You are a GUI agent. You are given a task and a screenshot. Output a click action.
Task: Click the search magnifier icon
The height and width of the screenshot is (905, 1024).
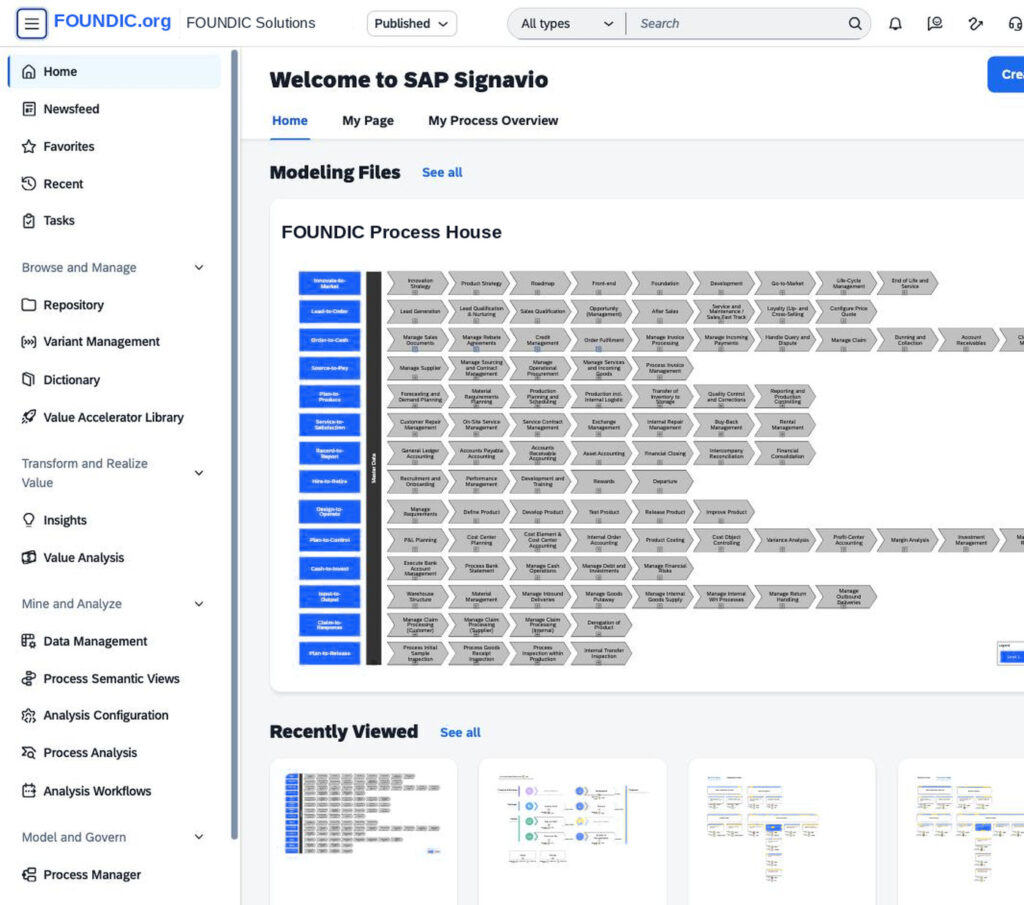pyautogui.click(x=855, y=24)
